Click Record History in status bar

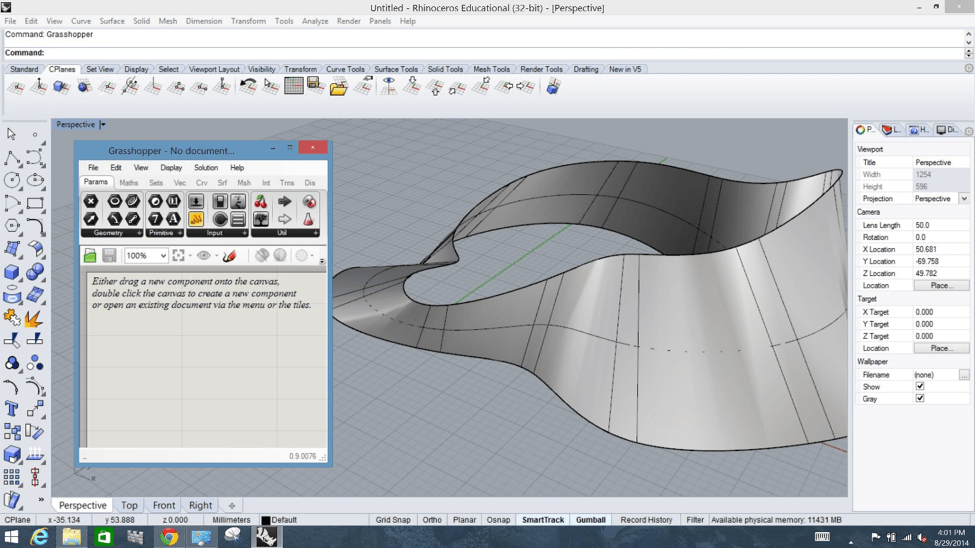click(646, 519)
